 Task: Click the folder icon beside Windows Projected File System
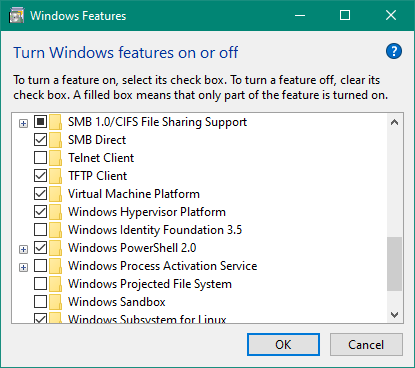[x=56, y=284]
